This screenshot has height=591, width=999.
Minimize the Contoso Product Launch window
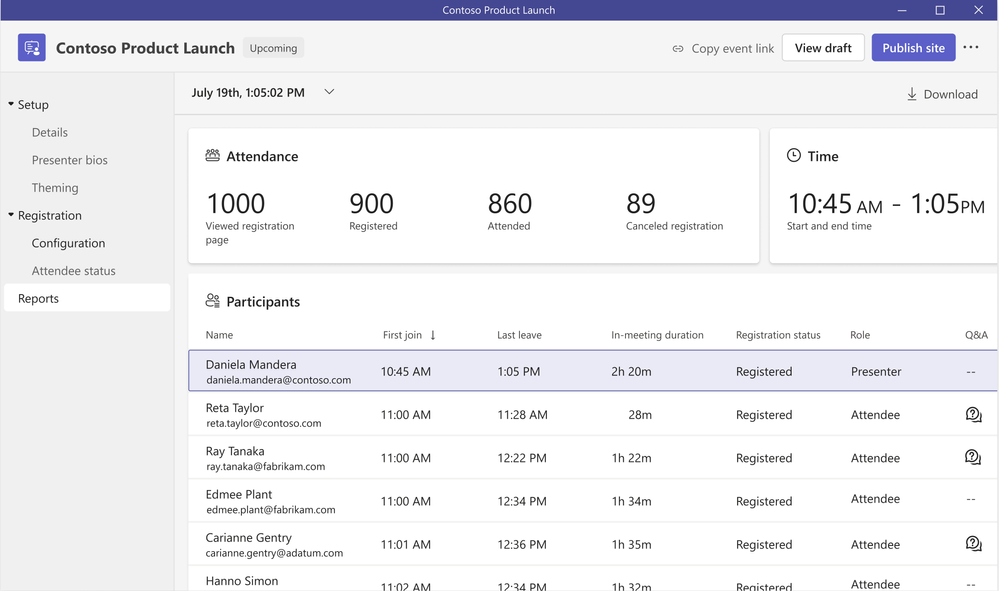click(902, 10)
